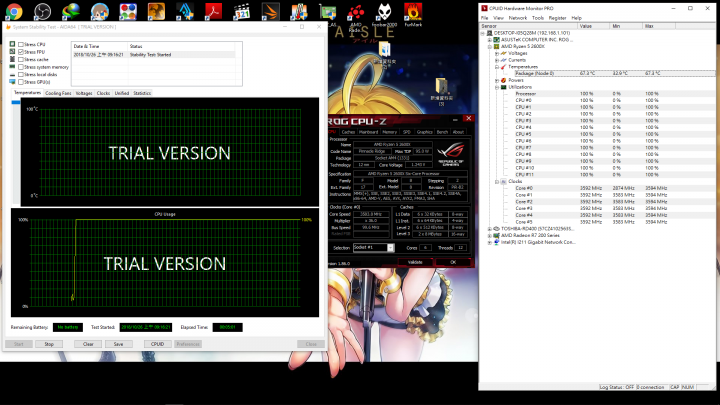Enable the Stress system memory checkbox
This screenshot has height=405, width=720.
pos(21,67)
